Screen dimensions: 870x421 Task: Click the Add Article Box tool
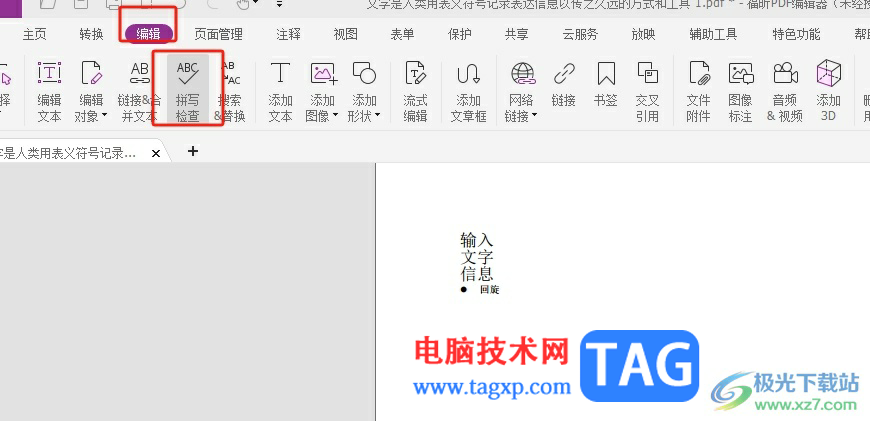point(468,92)
